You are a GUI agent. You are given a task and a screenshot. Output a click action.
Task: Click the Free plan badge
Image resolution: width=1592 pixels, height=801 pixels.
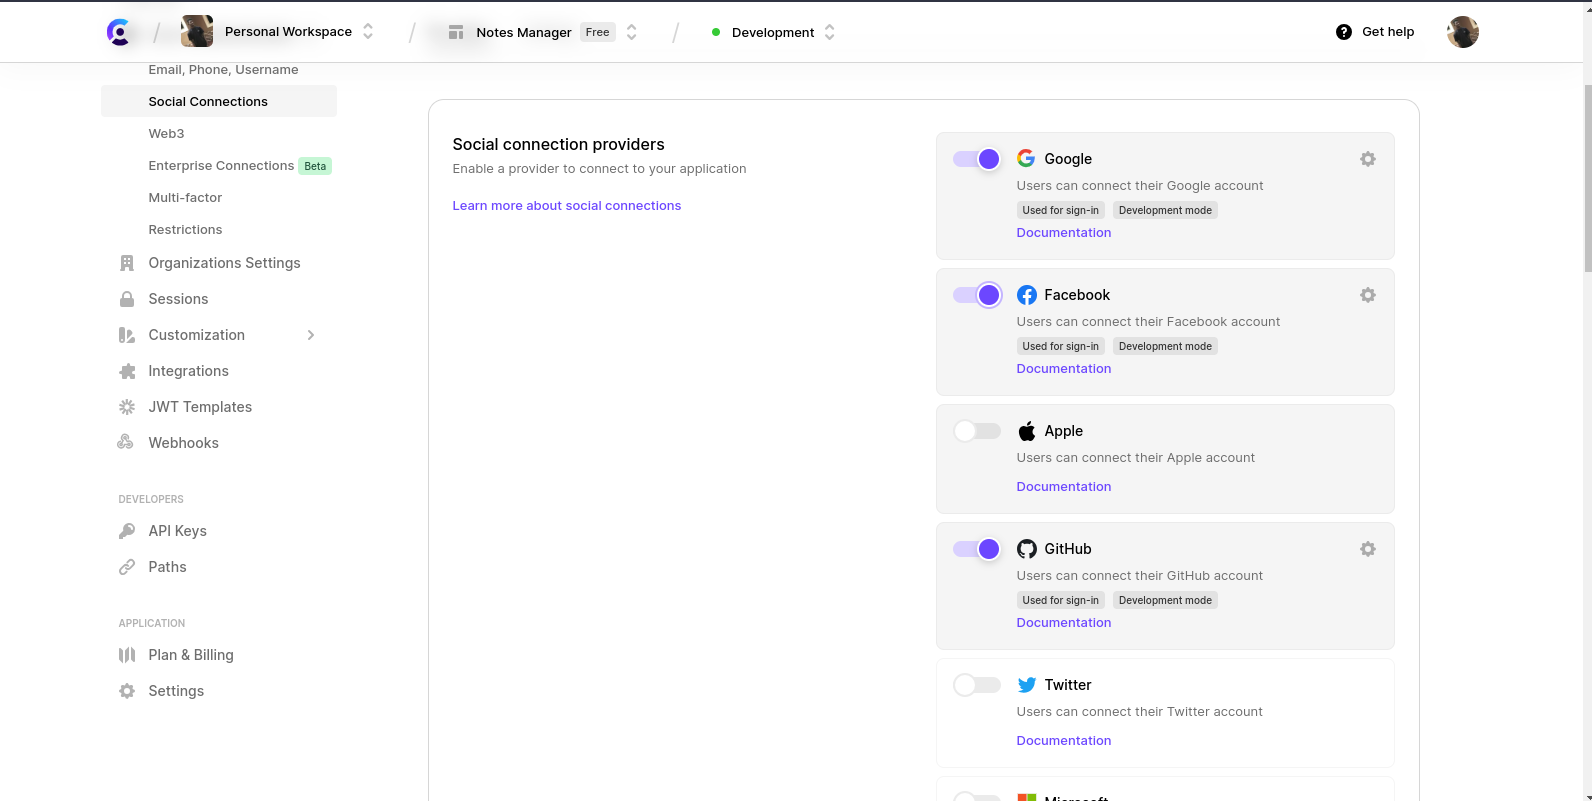(598, 32)
